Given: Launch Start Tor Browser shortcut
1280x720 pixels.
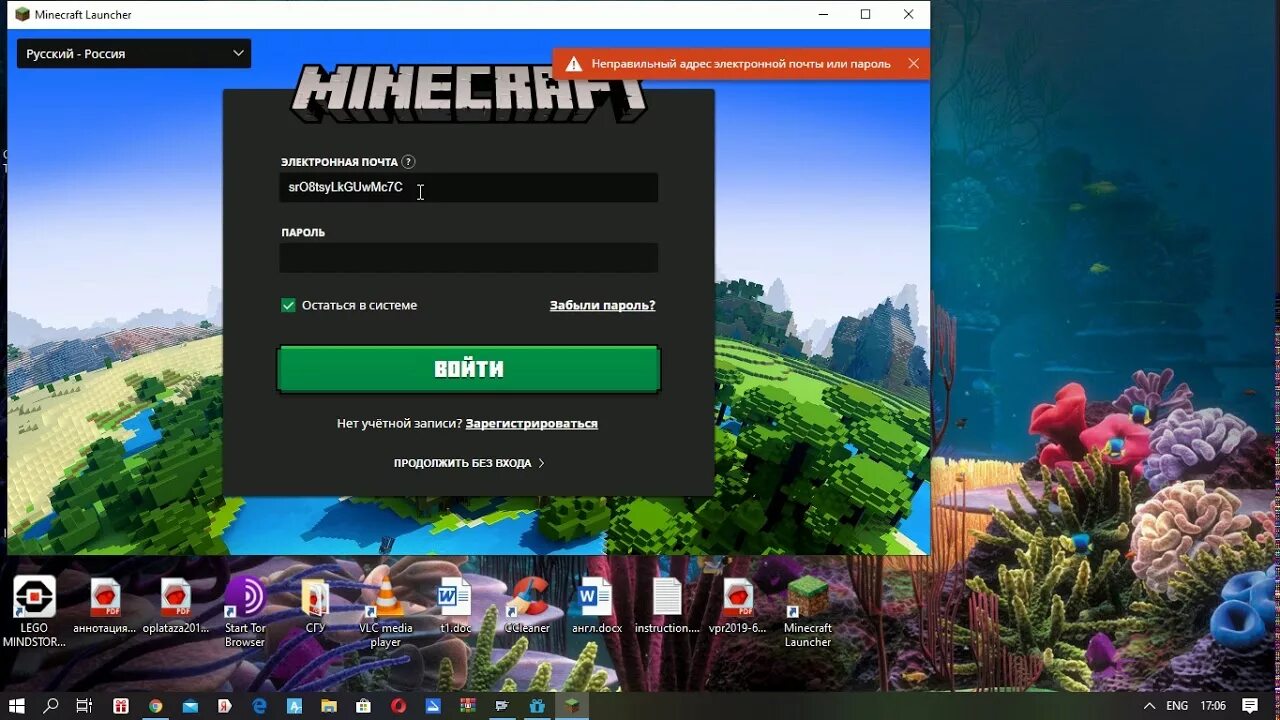Looking at the screenshot, I should click(x=245, y=611).
